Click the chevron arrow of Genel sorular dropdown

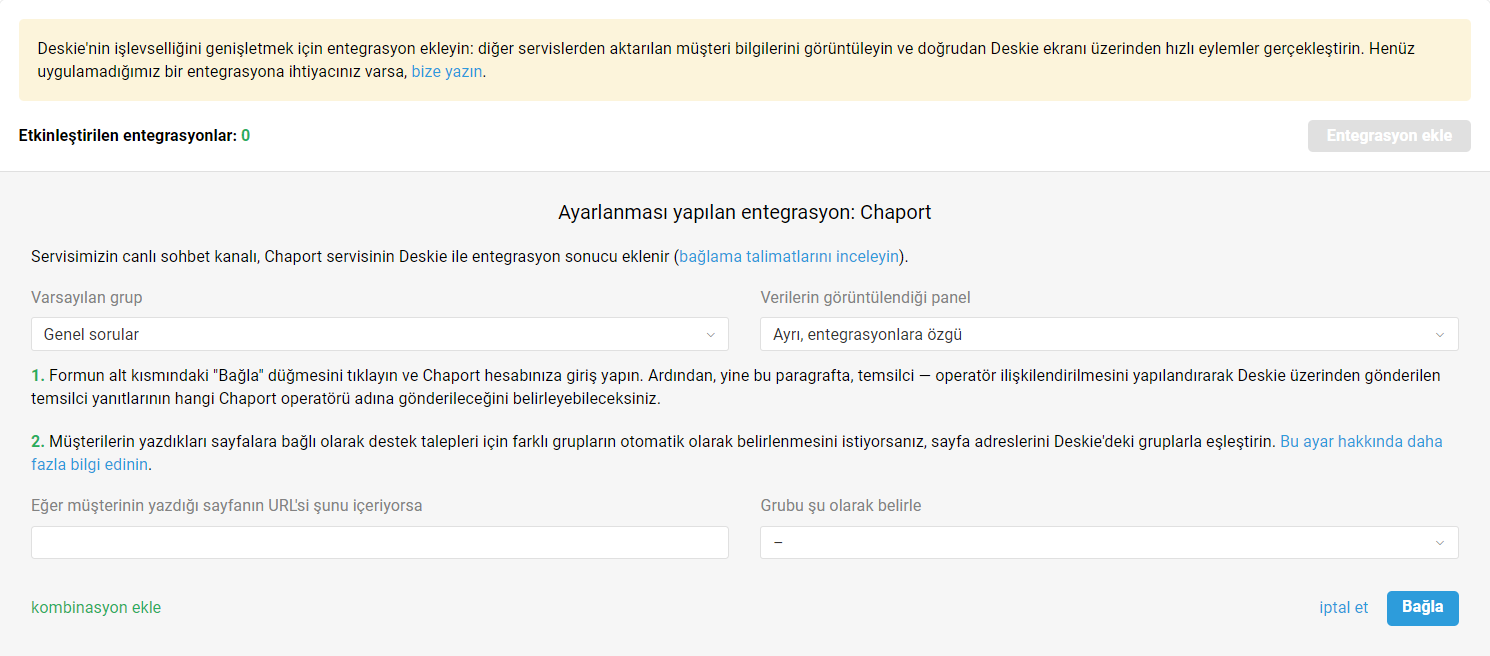pos(711,335)
